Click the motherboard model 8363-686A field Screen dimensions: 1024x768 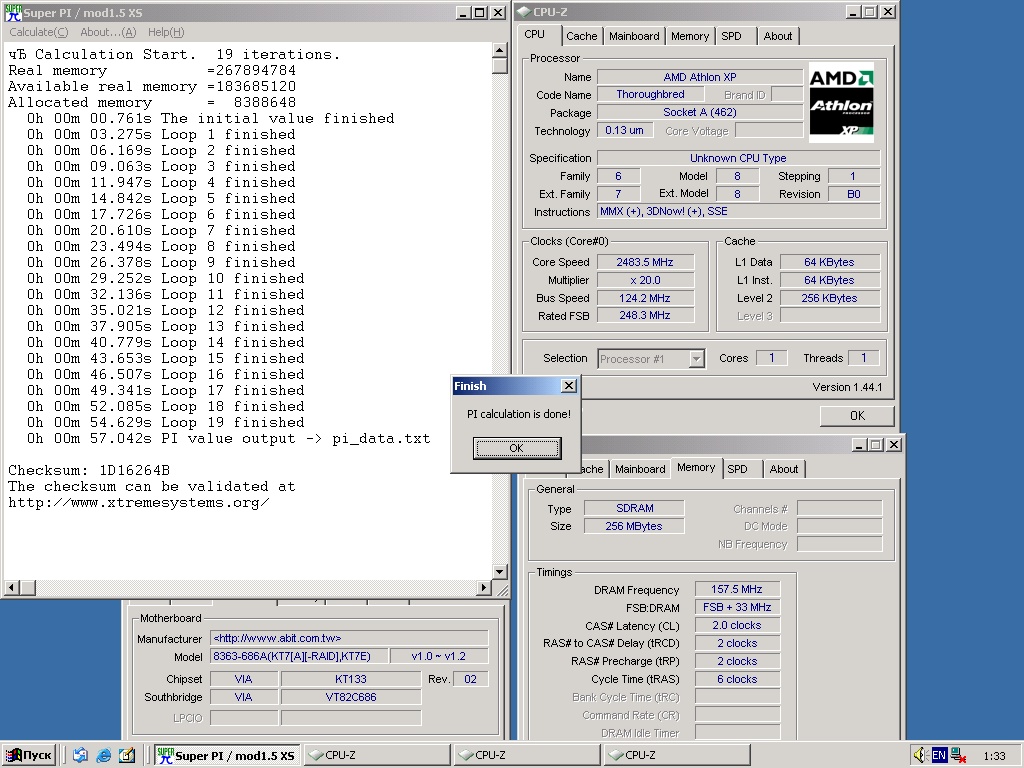pyautogui.click(x=299, y=656)
